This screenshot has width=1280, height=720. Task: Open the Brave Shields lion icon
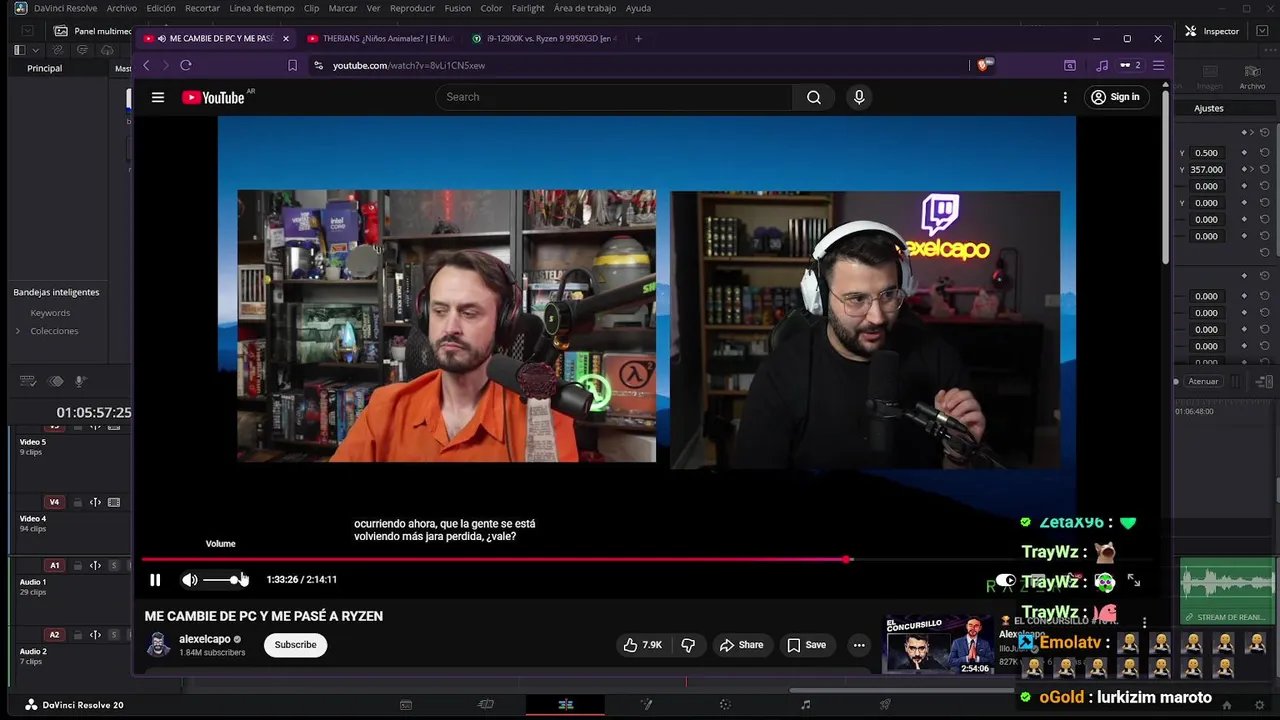984,65
